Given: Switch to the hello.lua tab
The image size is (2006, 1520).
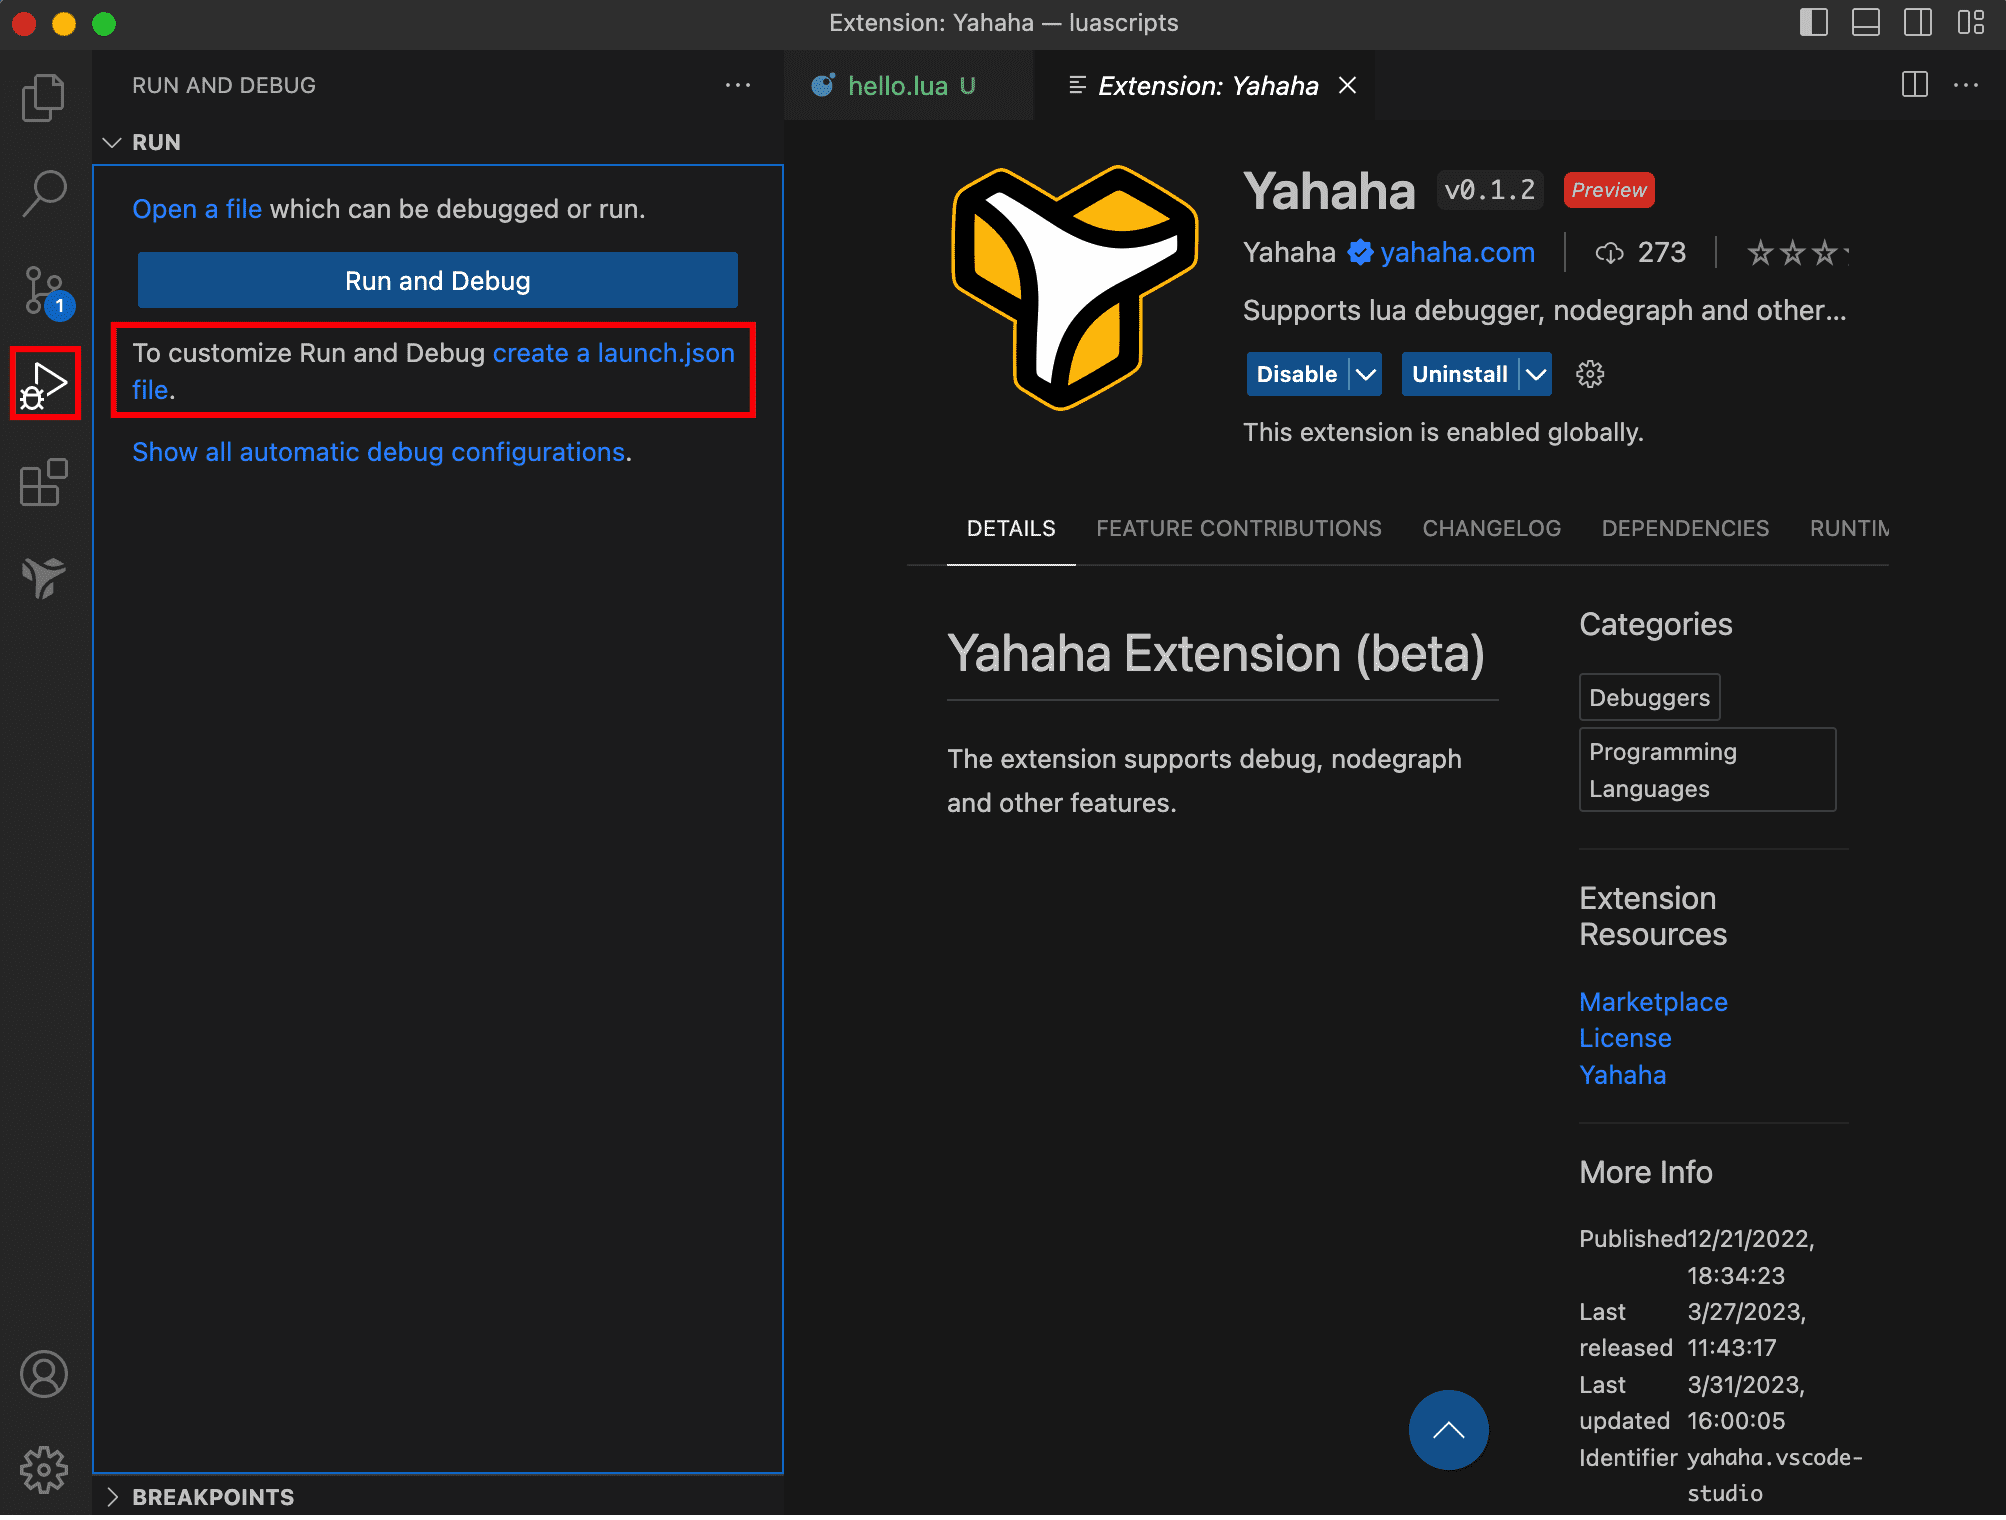Looking at the screenshot, I should (898, 85).
